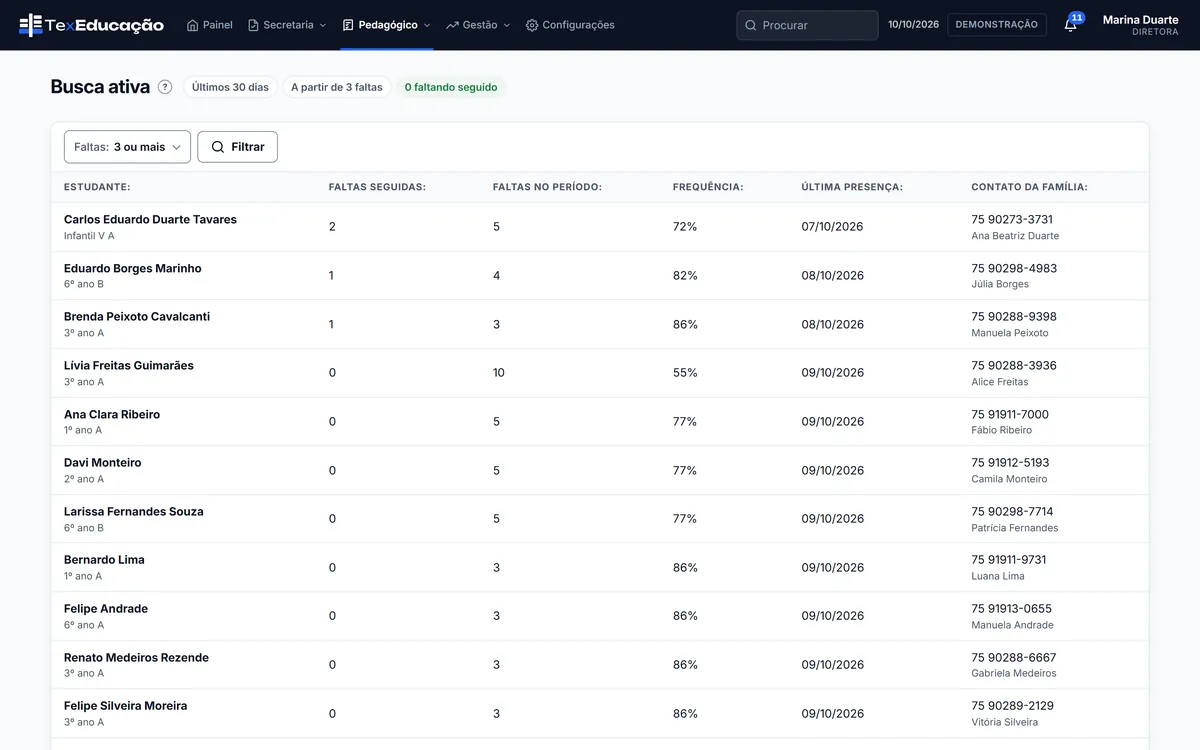Viewport: 1200px width, 750px height.
Task: Click student Davi Monteiro
Action: pos(103,463)
